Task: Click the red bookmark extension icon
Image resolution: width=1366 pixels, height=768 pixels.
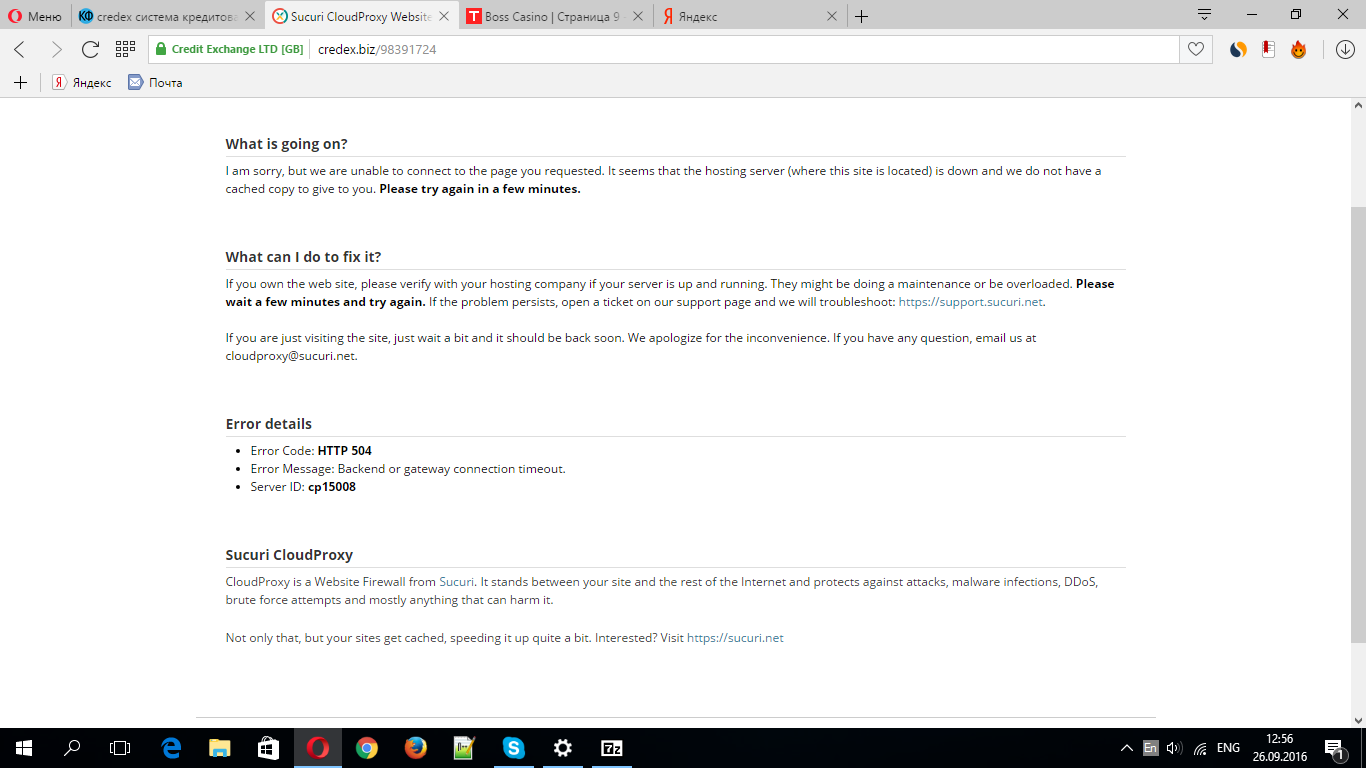Action: tap(1268, 49)
